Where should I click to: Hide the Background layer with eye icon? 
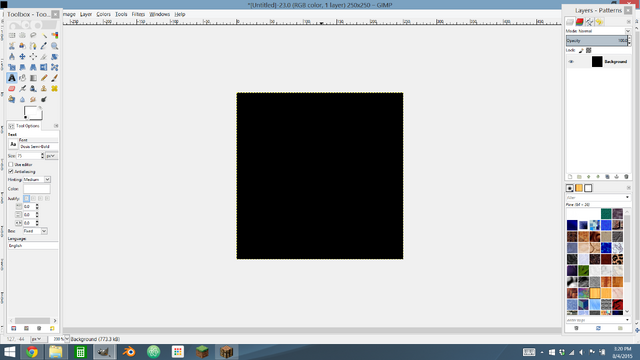tap(571, 62)
